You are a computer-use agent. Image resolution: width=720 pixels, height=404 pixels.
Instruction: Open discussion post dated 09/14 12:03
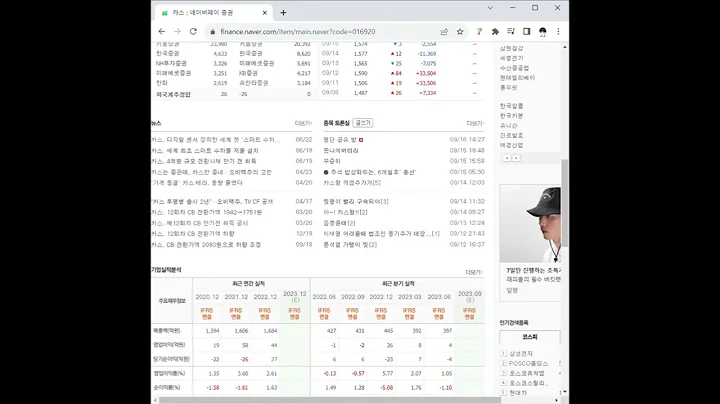352,183
